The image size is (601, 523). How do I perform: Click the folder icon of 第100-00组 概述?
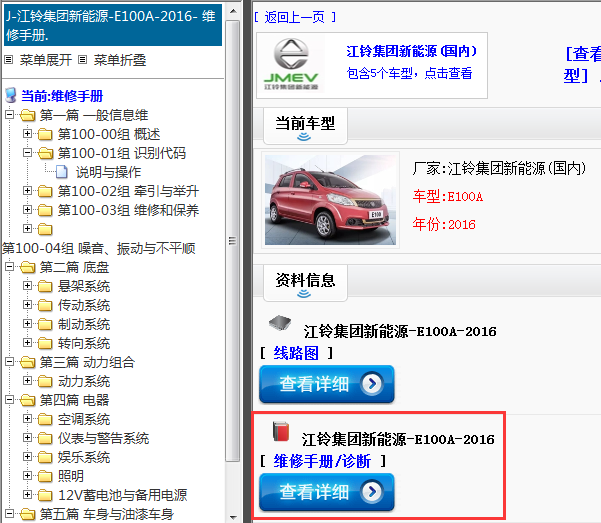point(45,134)
